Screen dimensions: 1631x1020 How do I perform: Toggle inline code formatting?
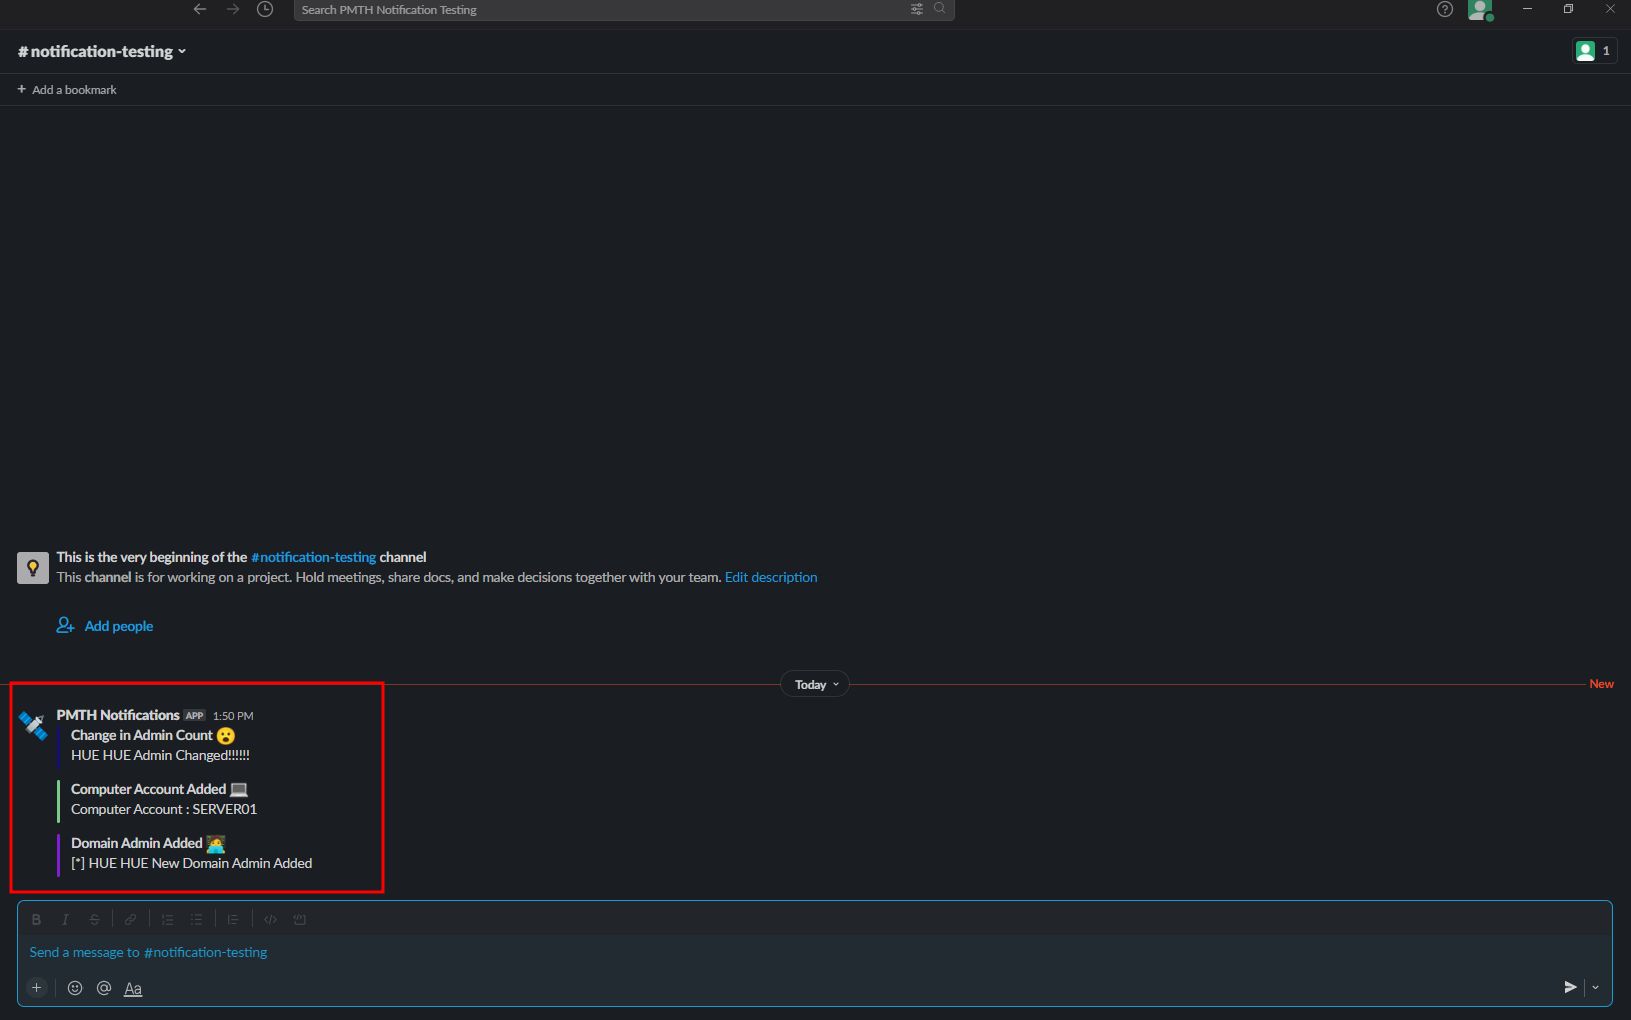pyautogui.click(x=270, y=920)
